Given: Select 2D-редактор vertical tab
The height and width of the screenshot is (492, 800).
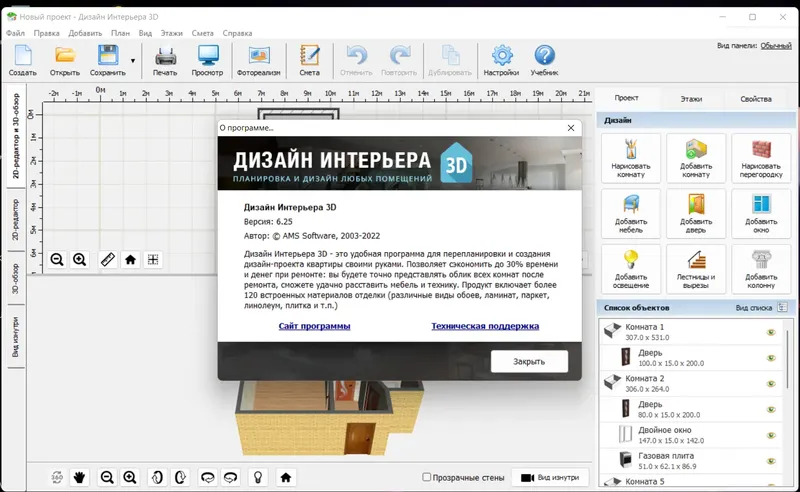Looking at the screenshot, I should point(15,219).
